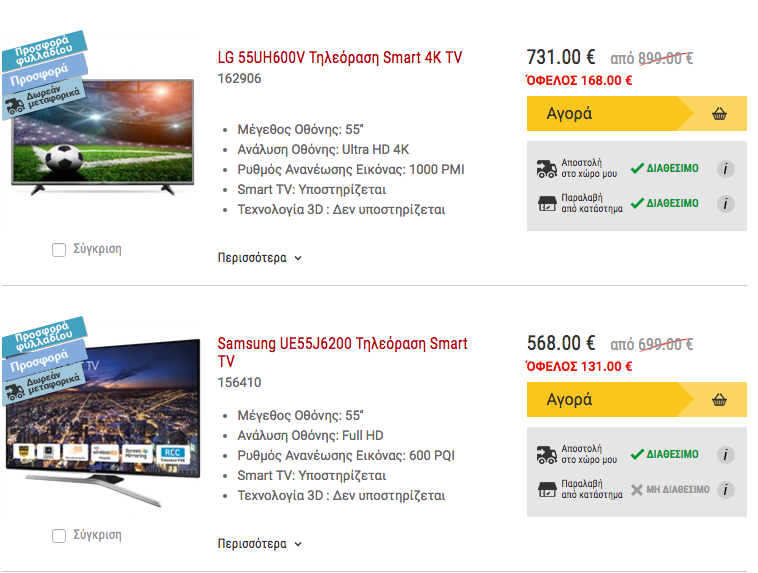Click the Samsung TV product image
This screenshot has width=758, height=573.
[x=102, y=422]
